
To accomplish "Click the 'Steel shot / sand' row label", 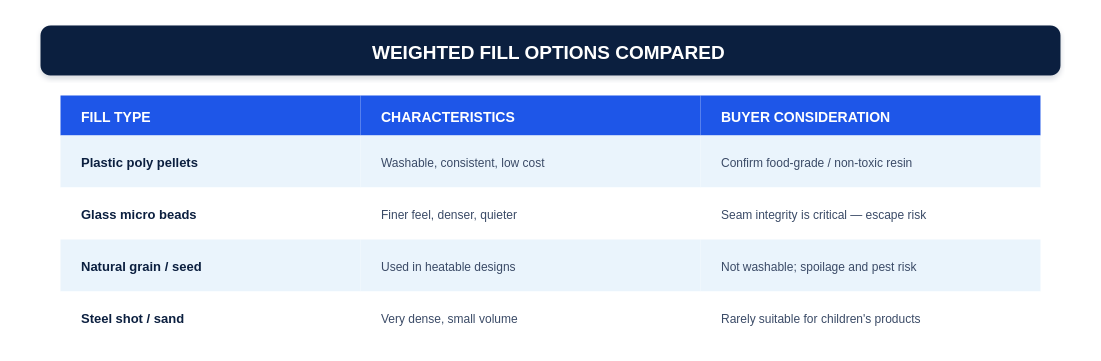I will tap(132, 319).
